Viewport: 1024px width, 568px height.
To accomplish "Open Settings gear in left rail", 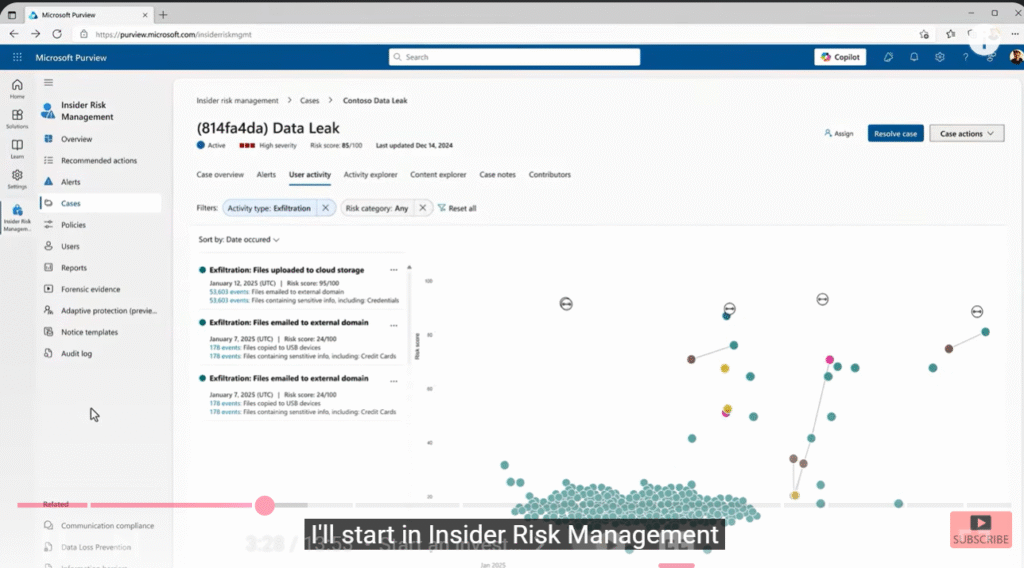I will click(x=17, y=179).
